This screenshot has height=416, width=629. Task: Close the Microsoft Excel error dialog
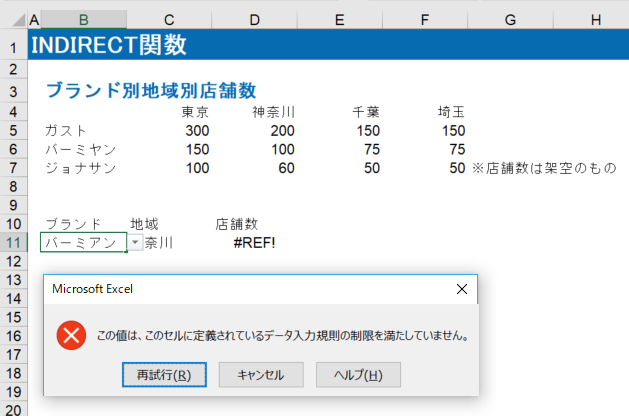click(x=461, y=289)
